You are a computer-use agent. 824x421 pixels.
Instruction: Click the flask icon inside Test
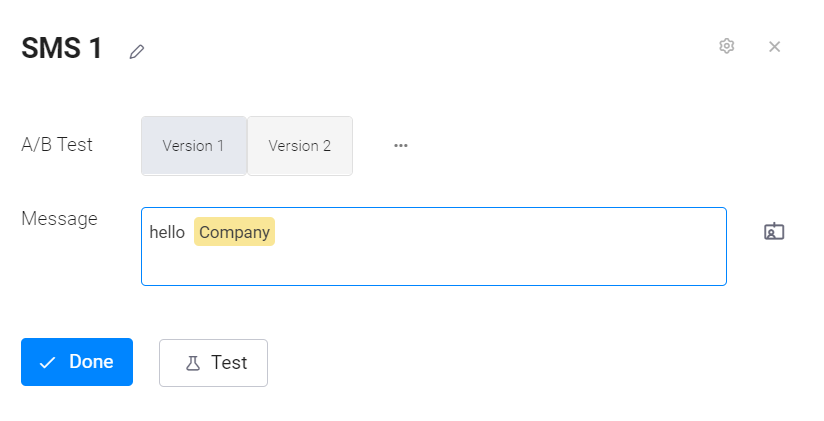pyautogui.click(x=193, y=363)
